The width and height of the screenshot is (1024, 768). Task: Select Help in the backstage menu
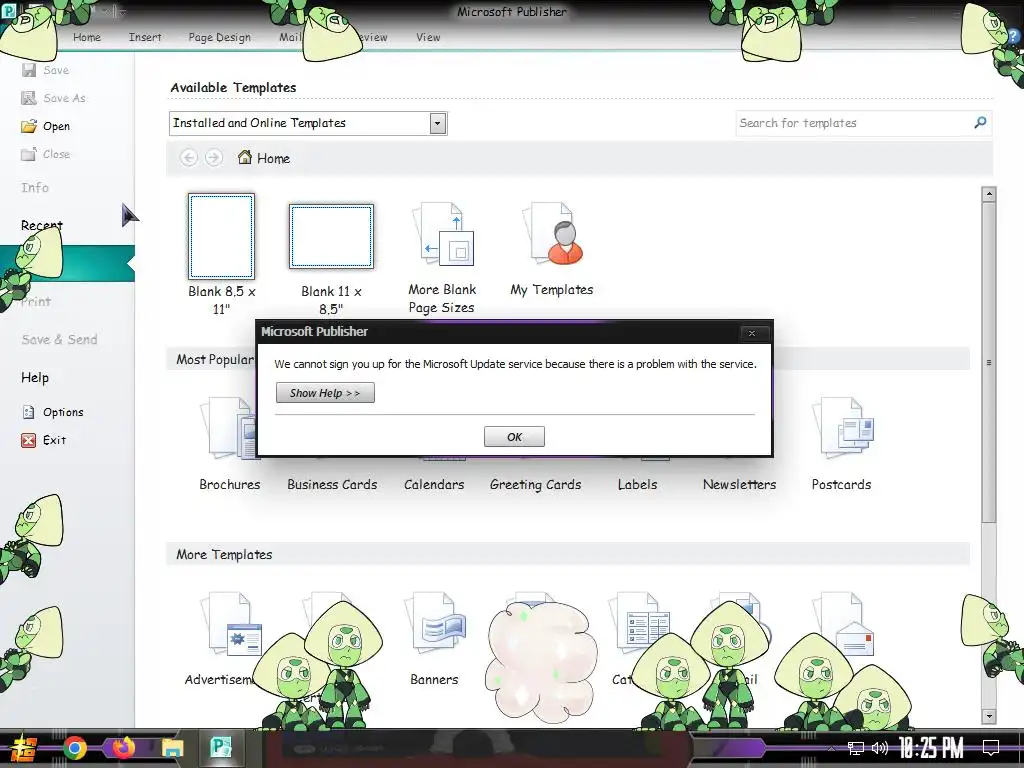point(35,377)
